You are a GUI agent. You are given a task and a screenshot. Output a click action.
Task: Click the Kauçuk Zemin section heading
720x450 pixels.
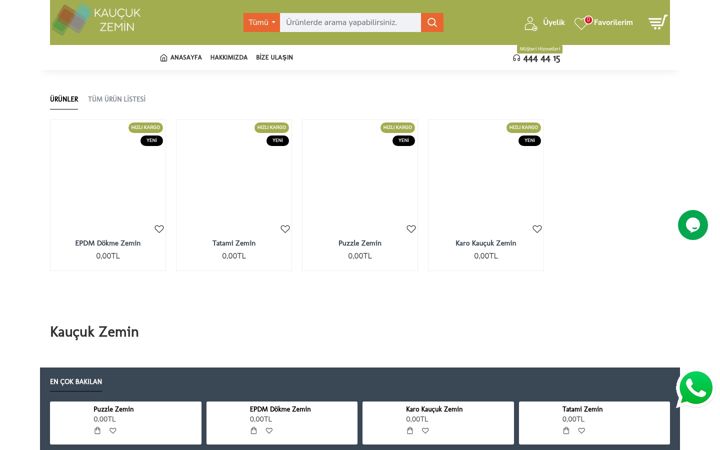(94, 332)
